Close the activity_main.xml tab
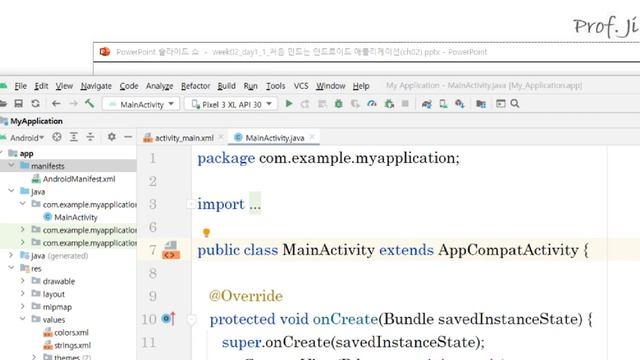640x360 pixels. click(x=221, y=137)
